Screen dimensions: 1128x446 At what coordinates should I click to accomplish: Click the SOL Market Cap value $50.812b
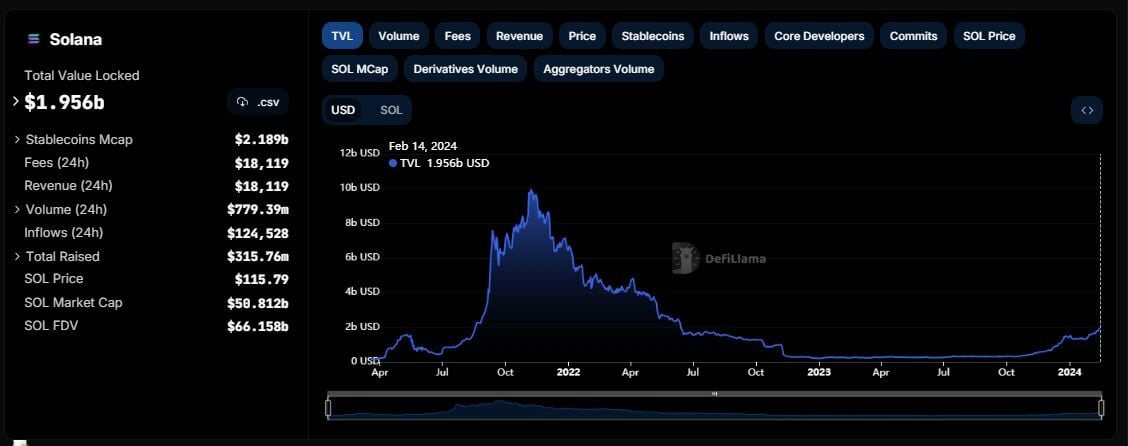click(258, 303)
